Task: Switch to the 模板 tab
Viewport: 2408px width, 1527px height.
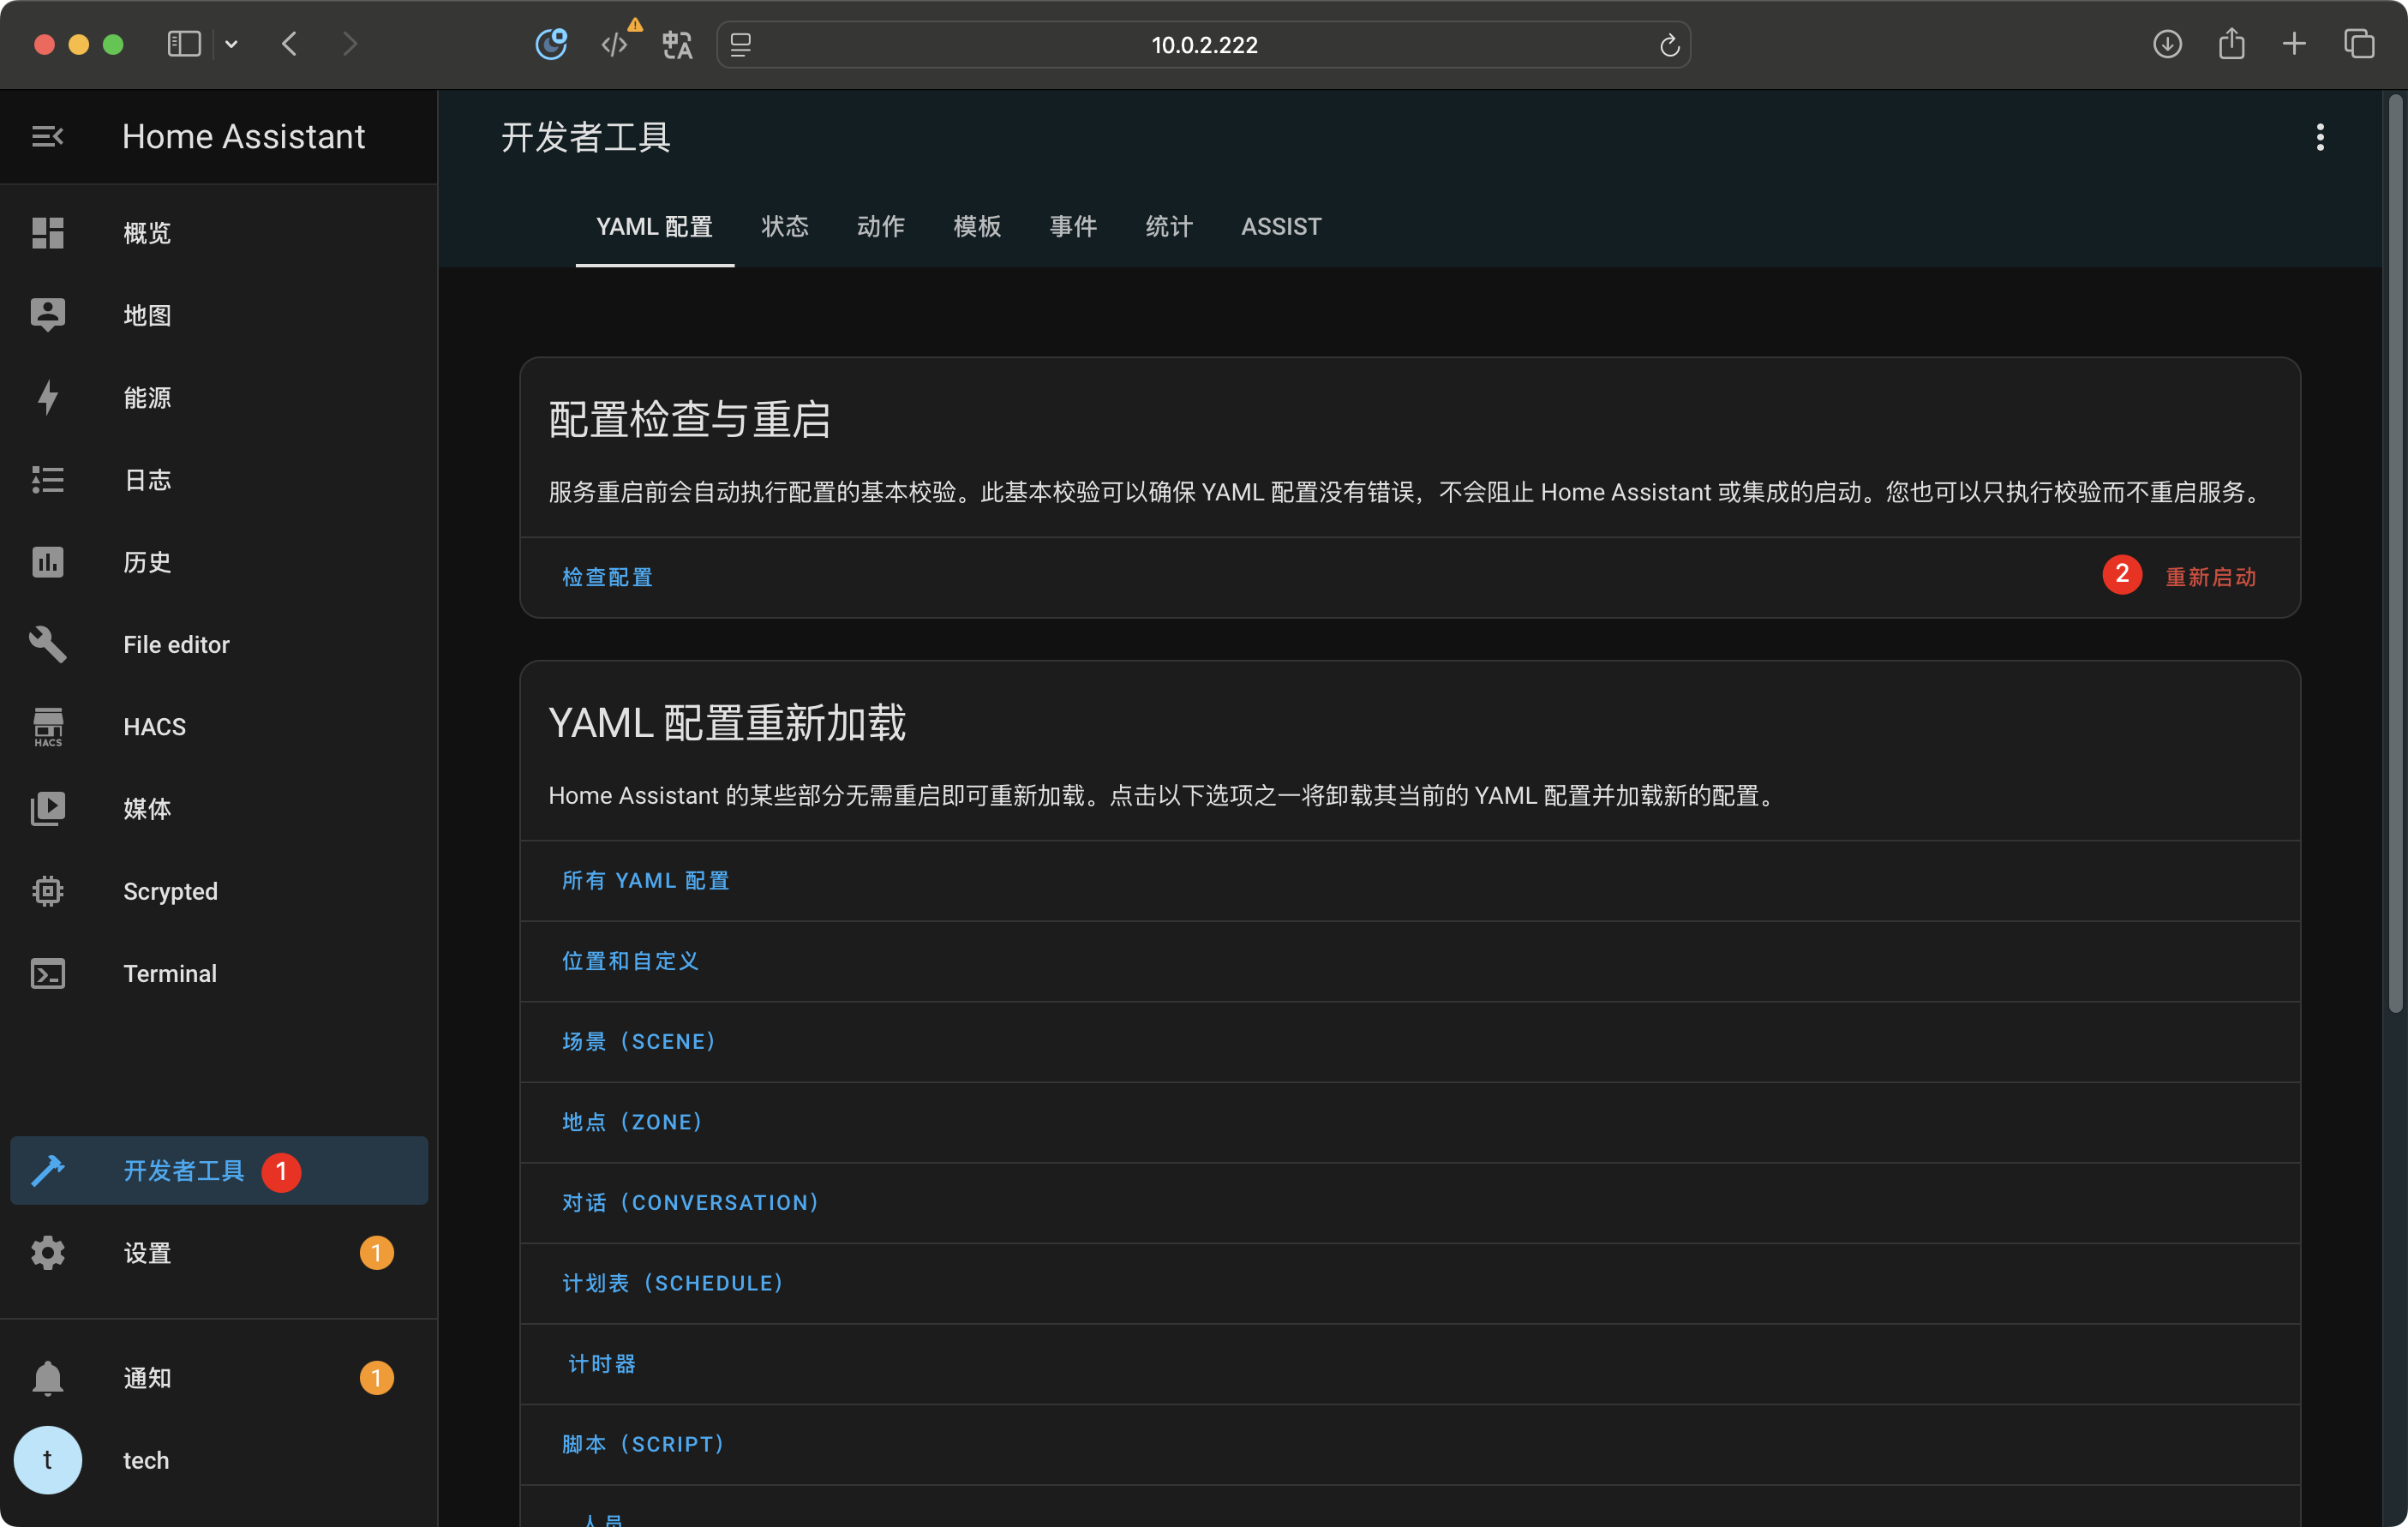Action: 976,227
